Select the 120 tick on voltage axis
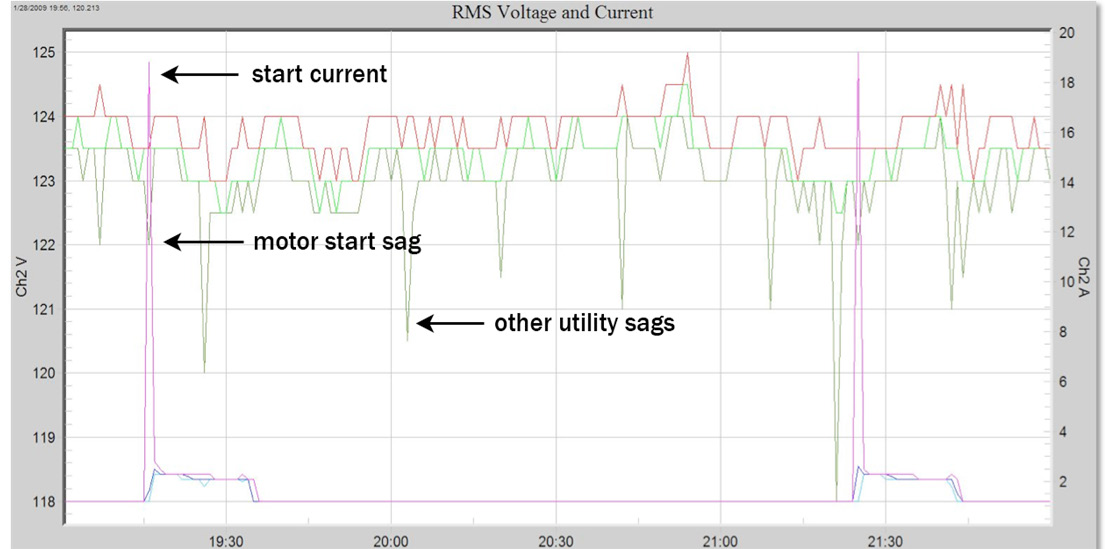 pyautogui.click(x=44, y=374)
